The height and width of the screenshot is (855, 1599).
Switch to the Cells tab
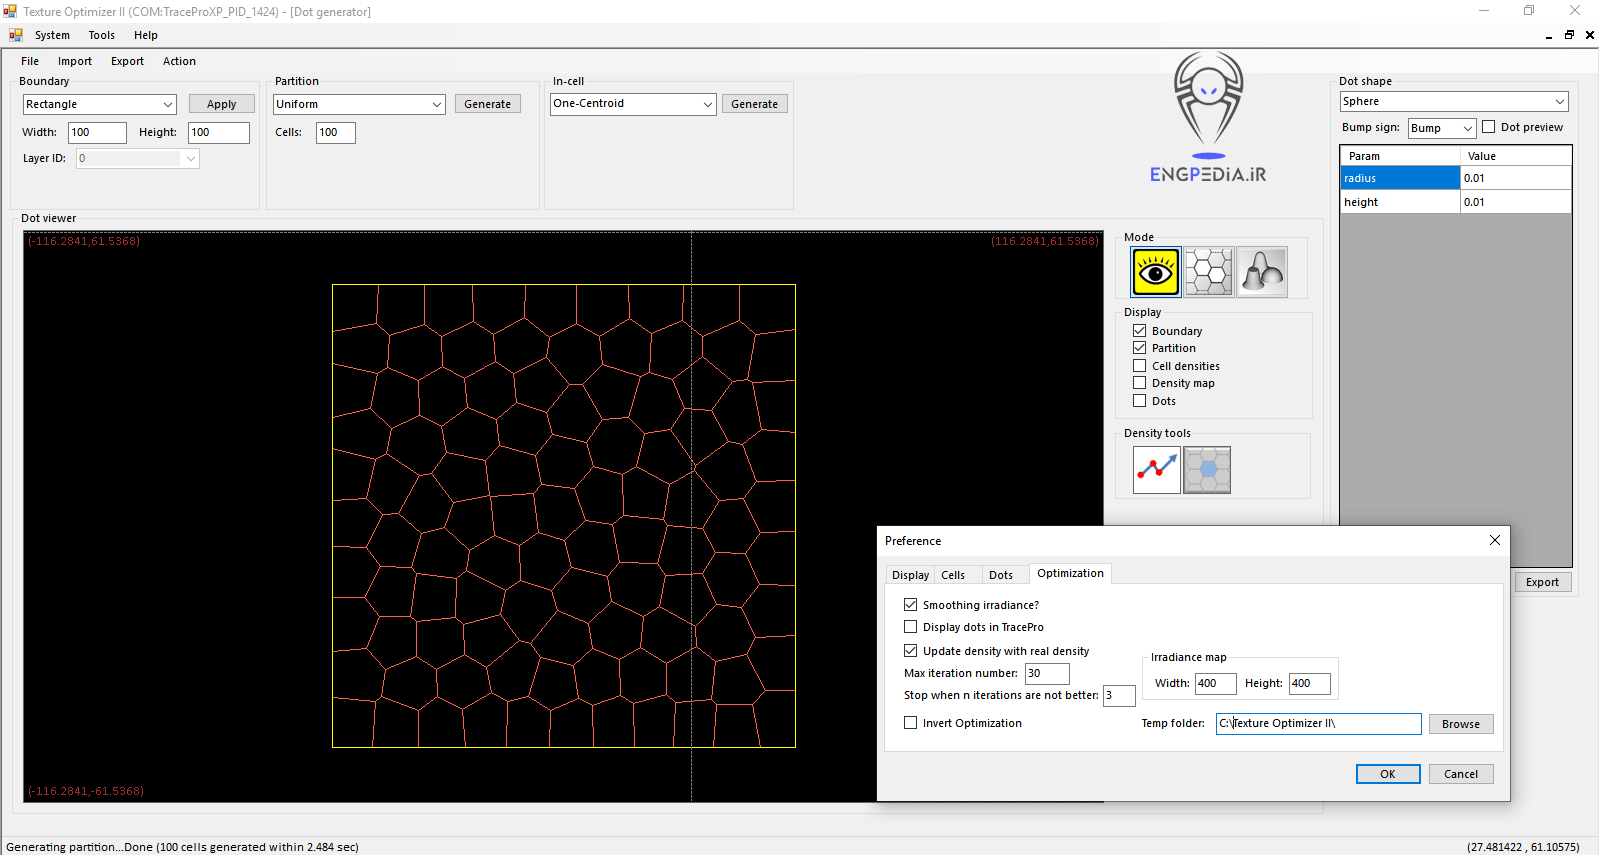(x=953, y=575)
